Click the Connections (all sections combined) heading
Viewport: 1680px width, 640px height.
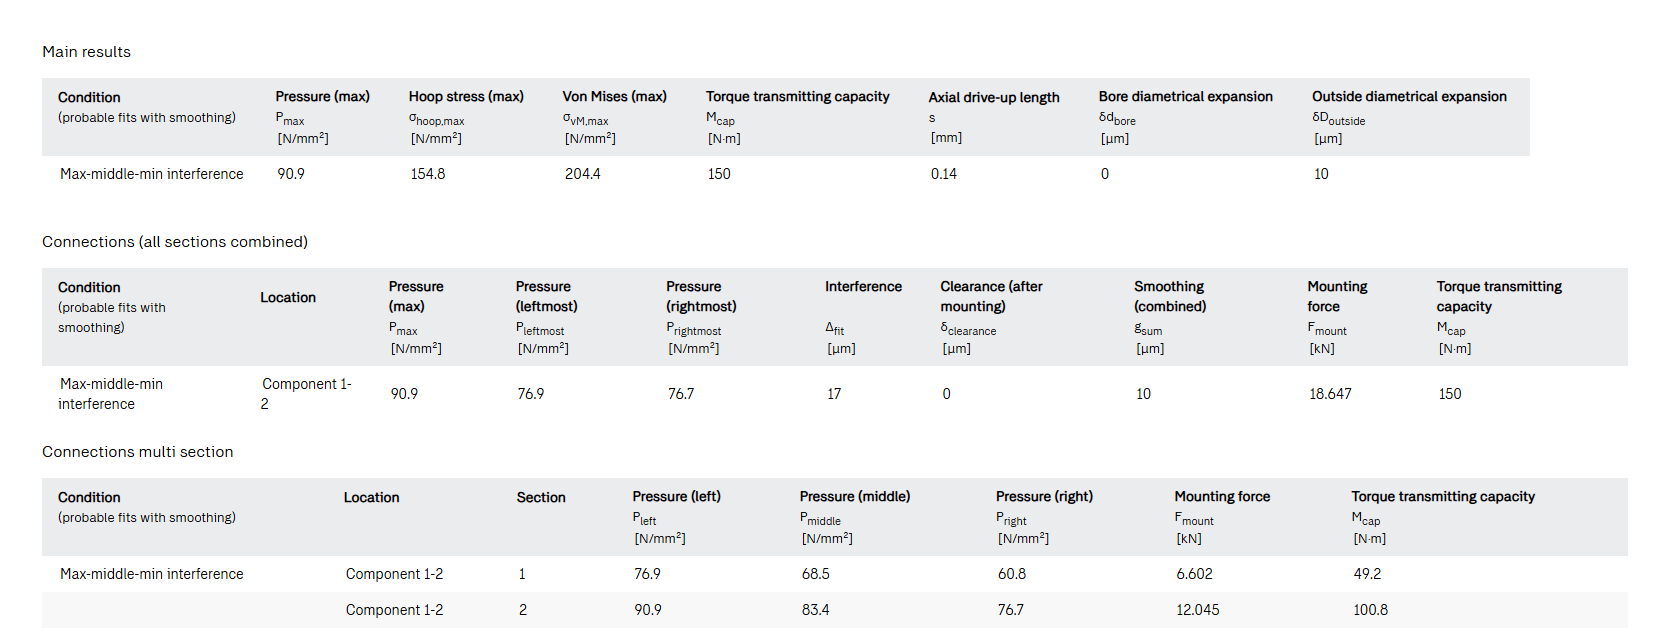point(174,242)
